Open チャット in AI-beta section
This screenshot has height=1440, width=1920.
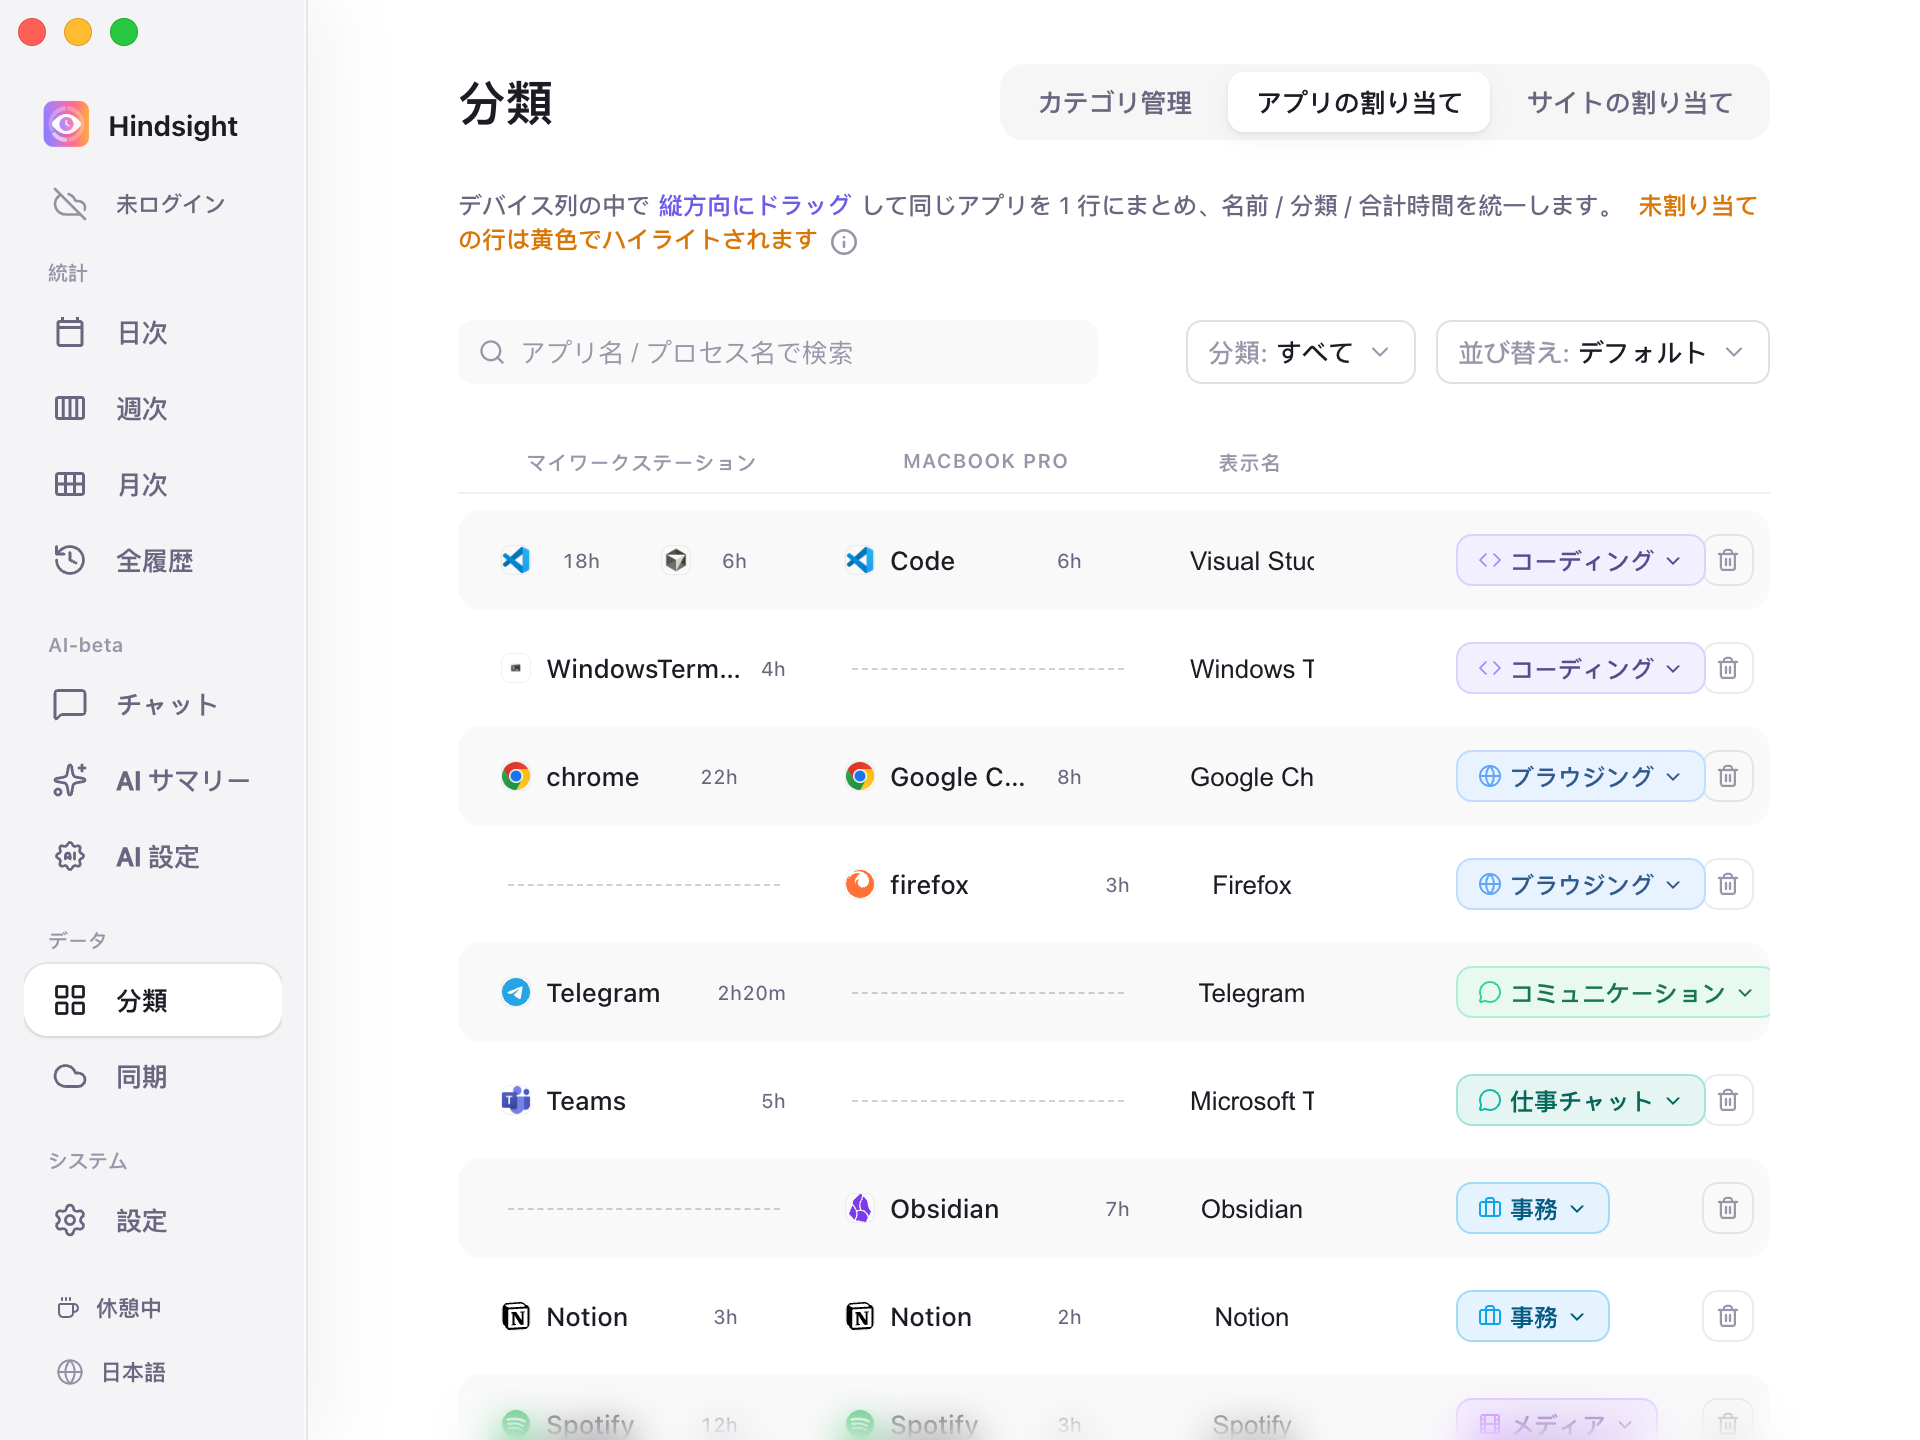(153, 704)
